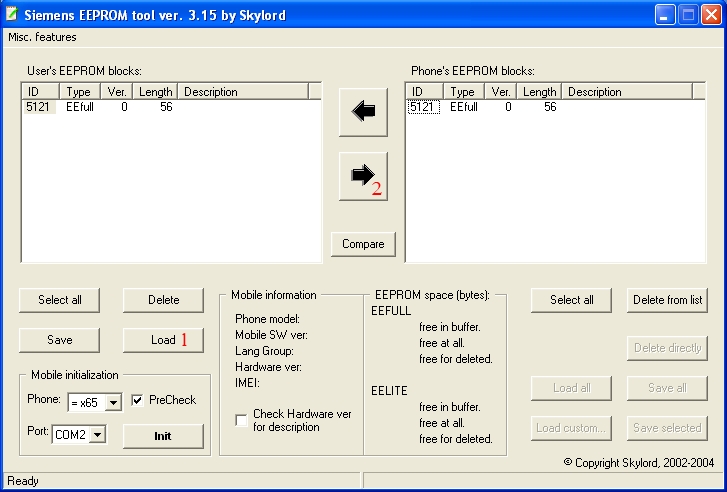Click ID column header in Phone's list
727x492 pixels.
coord(425,92)
